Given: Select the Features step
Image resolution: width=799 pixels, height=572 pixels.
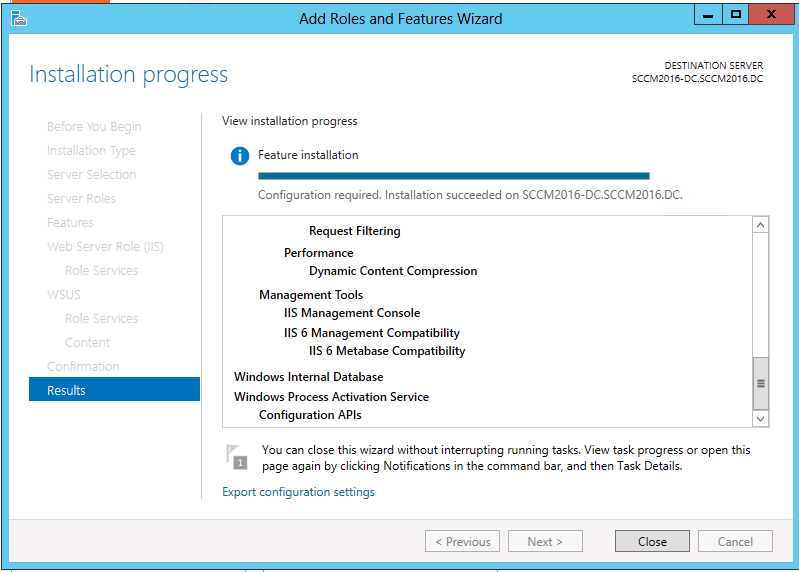Looking at the screenshot, I should [x=70, y=223].
